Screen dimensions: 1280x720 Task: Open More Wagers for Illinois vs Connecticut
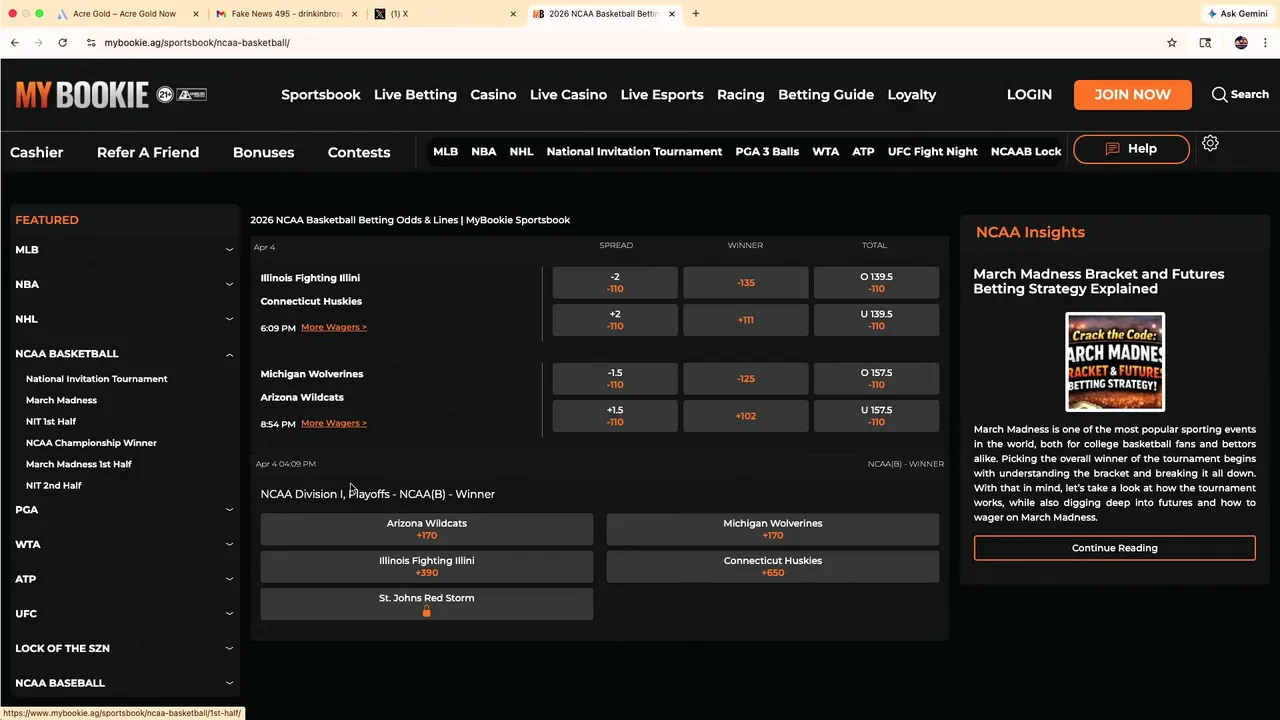coord(334,327)
